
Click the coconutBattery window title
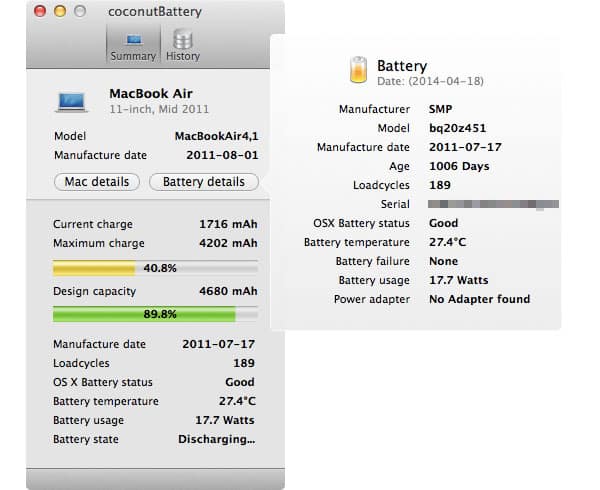[153, 11]
